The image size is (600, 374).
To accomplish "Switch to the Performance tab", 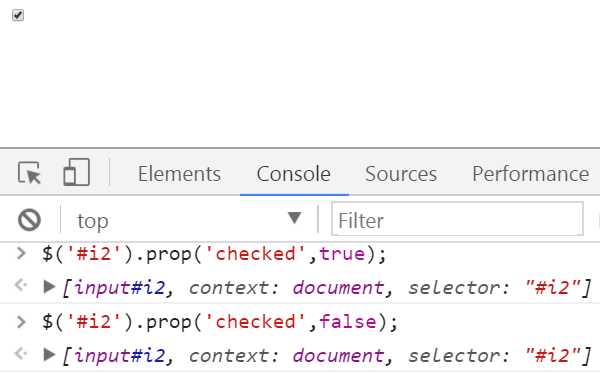I will click(x=530, y=174).
